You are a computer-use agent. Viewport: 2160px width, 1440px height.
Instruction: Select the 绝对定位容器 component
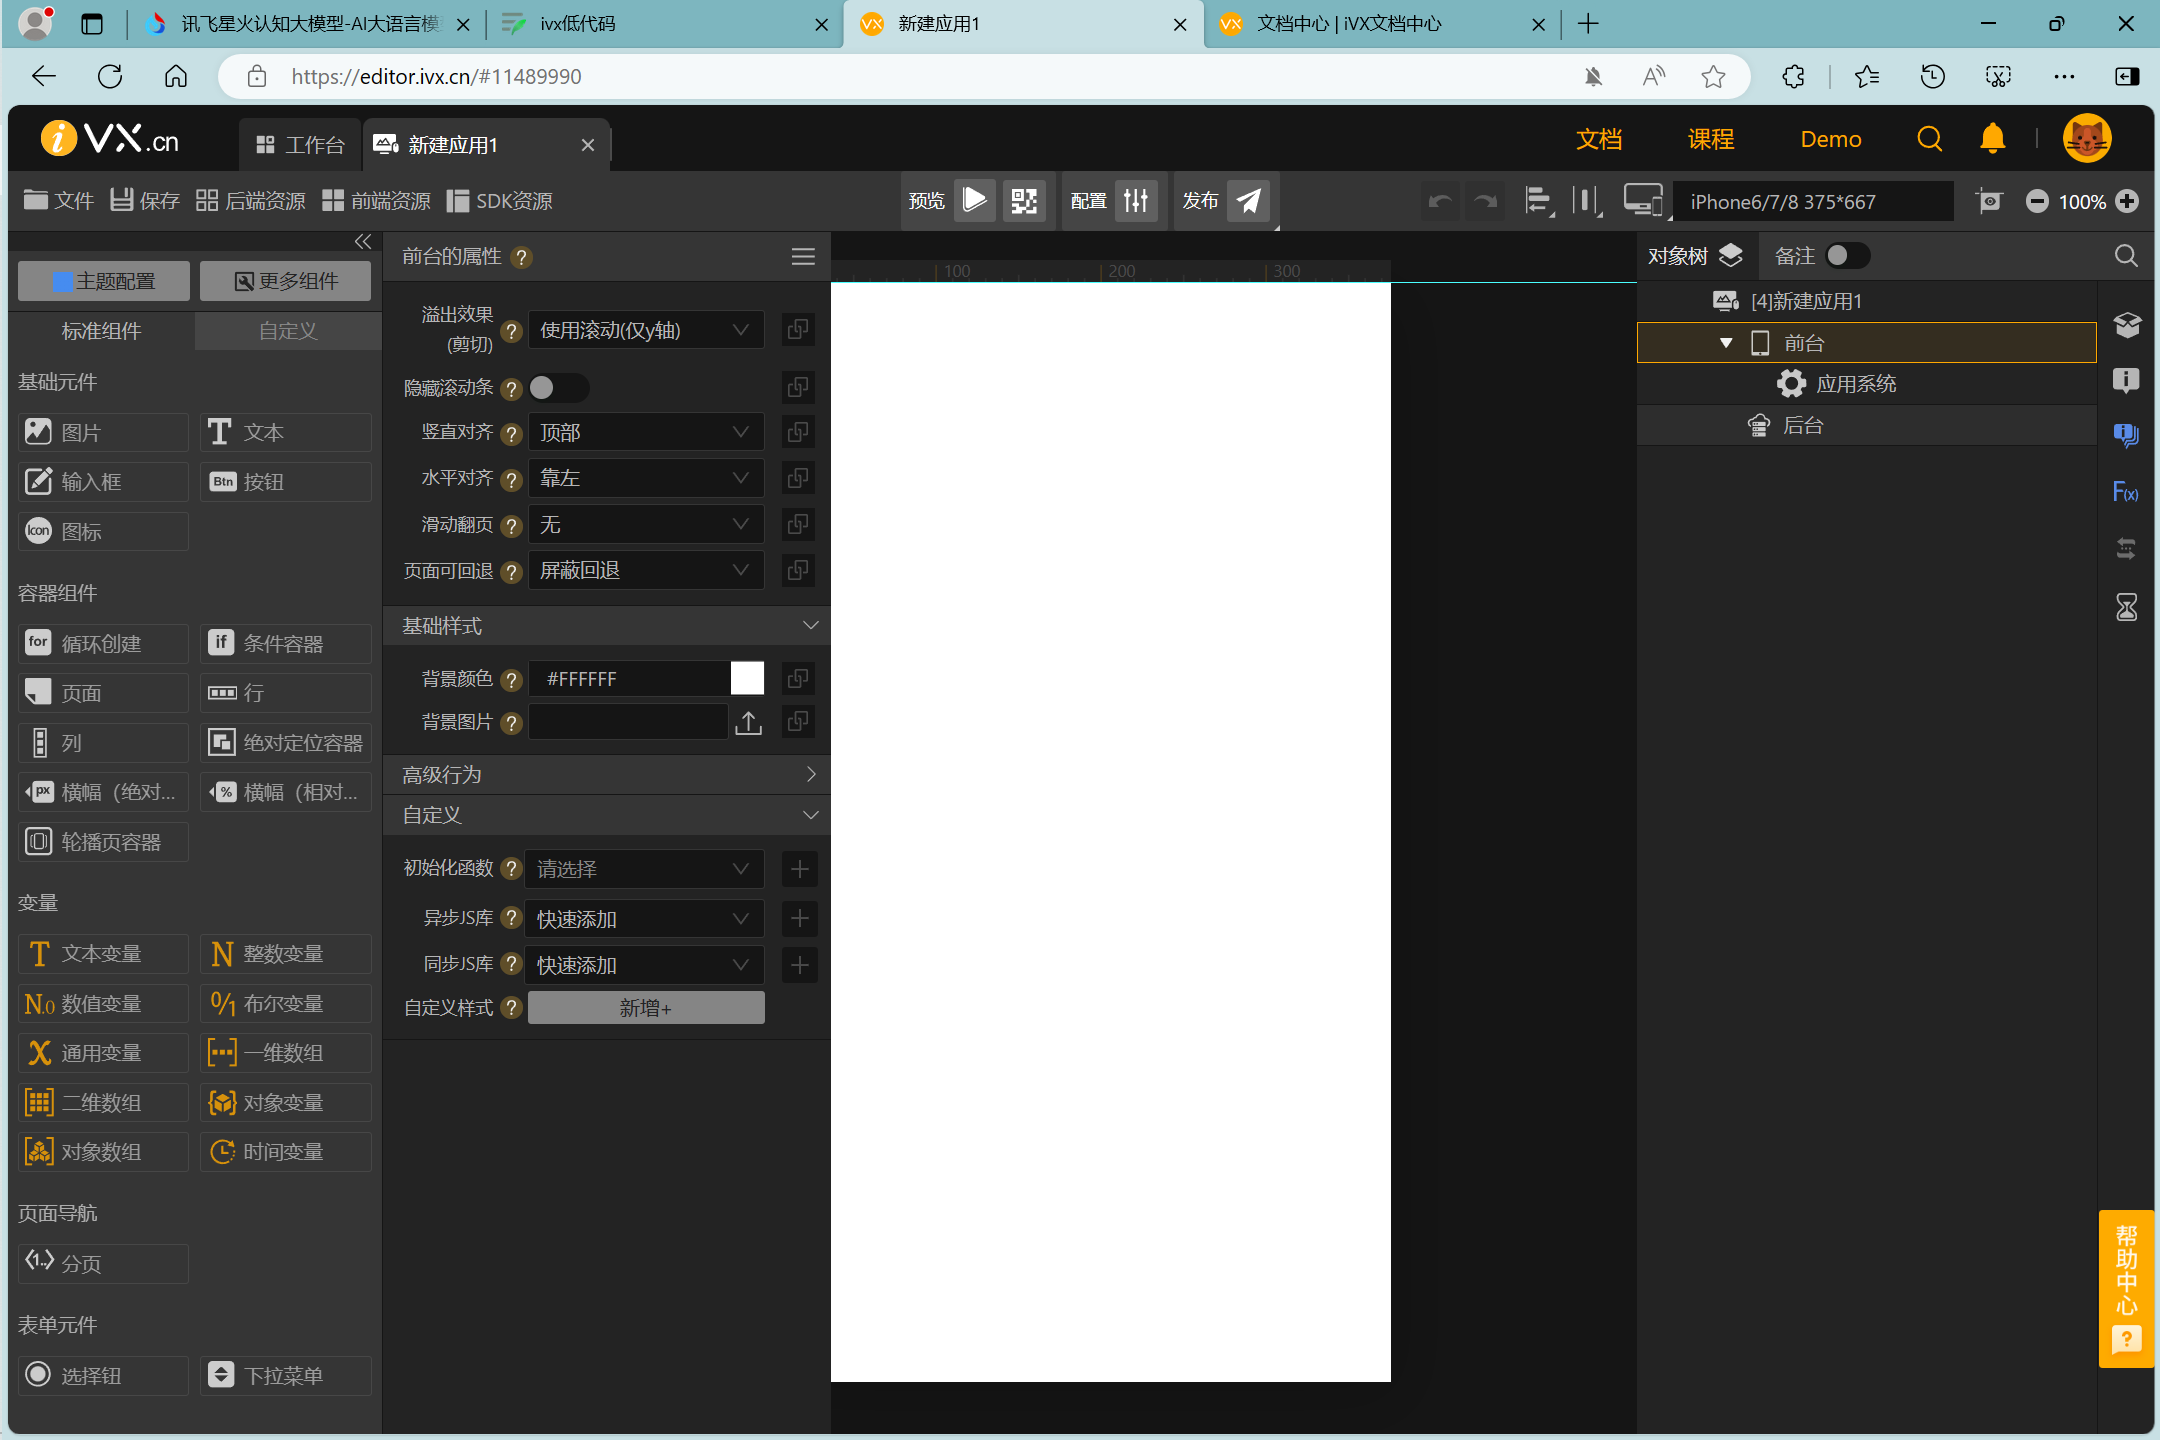(x=285, y=742)
